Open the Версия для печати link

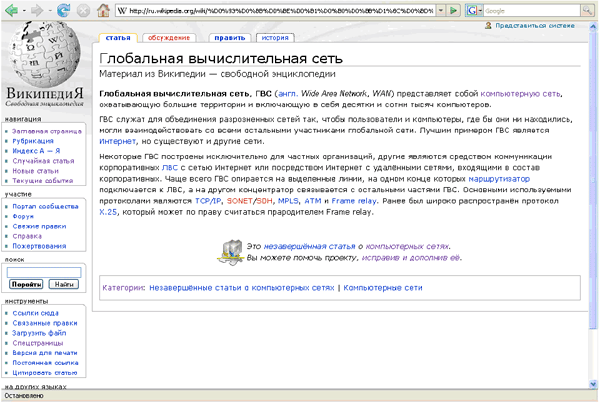(x=45, y=353)
